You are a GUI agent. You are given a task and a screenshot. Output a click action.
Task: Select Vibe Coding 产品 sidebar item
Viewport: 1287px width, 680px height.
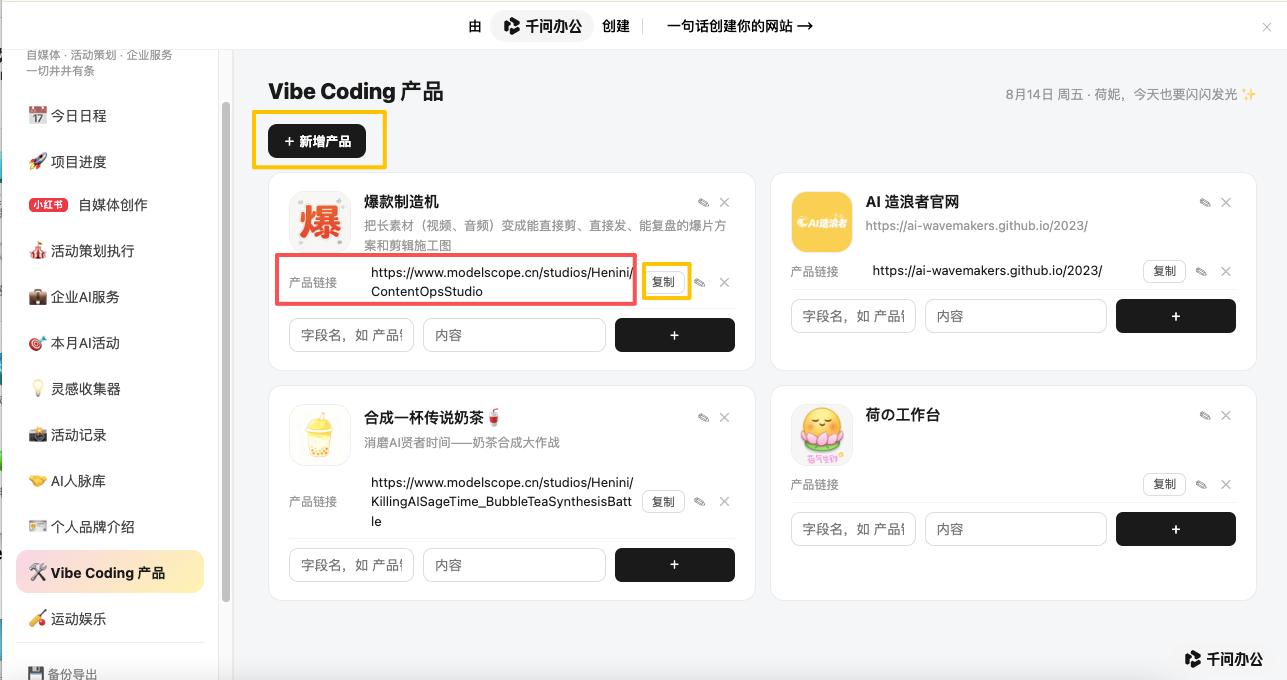[110, 572]
